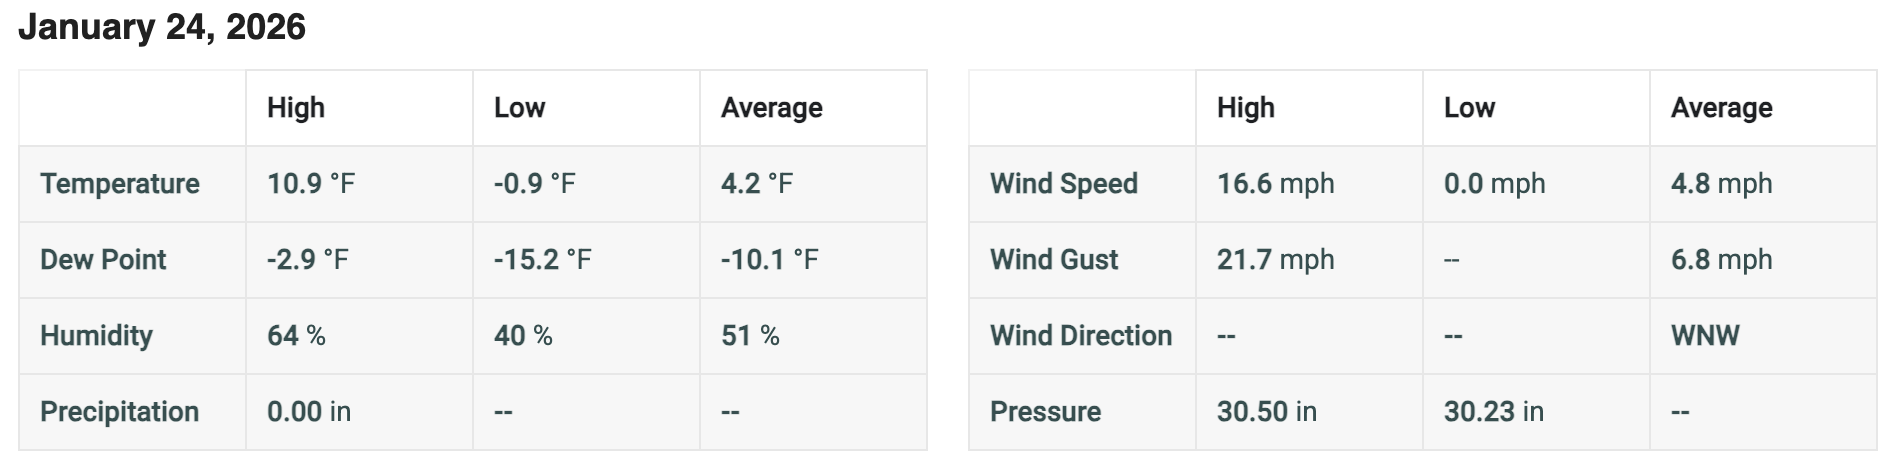Click the 0.00 in precipitation value
Viewport: 1892px width, 476px height.
coord(309,412)
